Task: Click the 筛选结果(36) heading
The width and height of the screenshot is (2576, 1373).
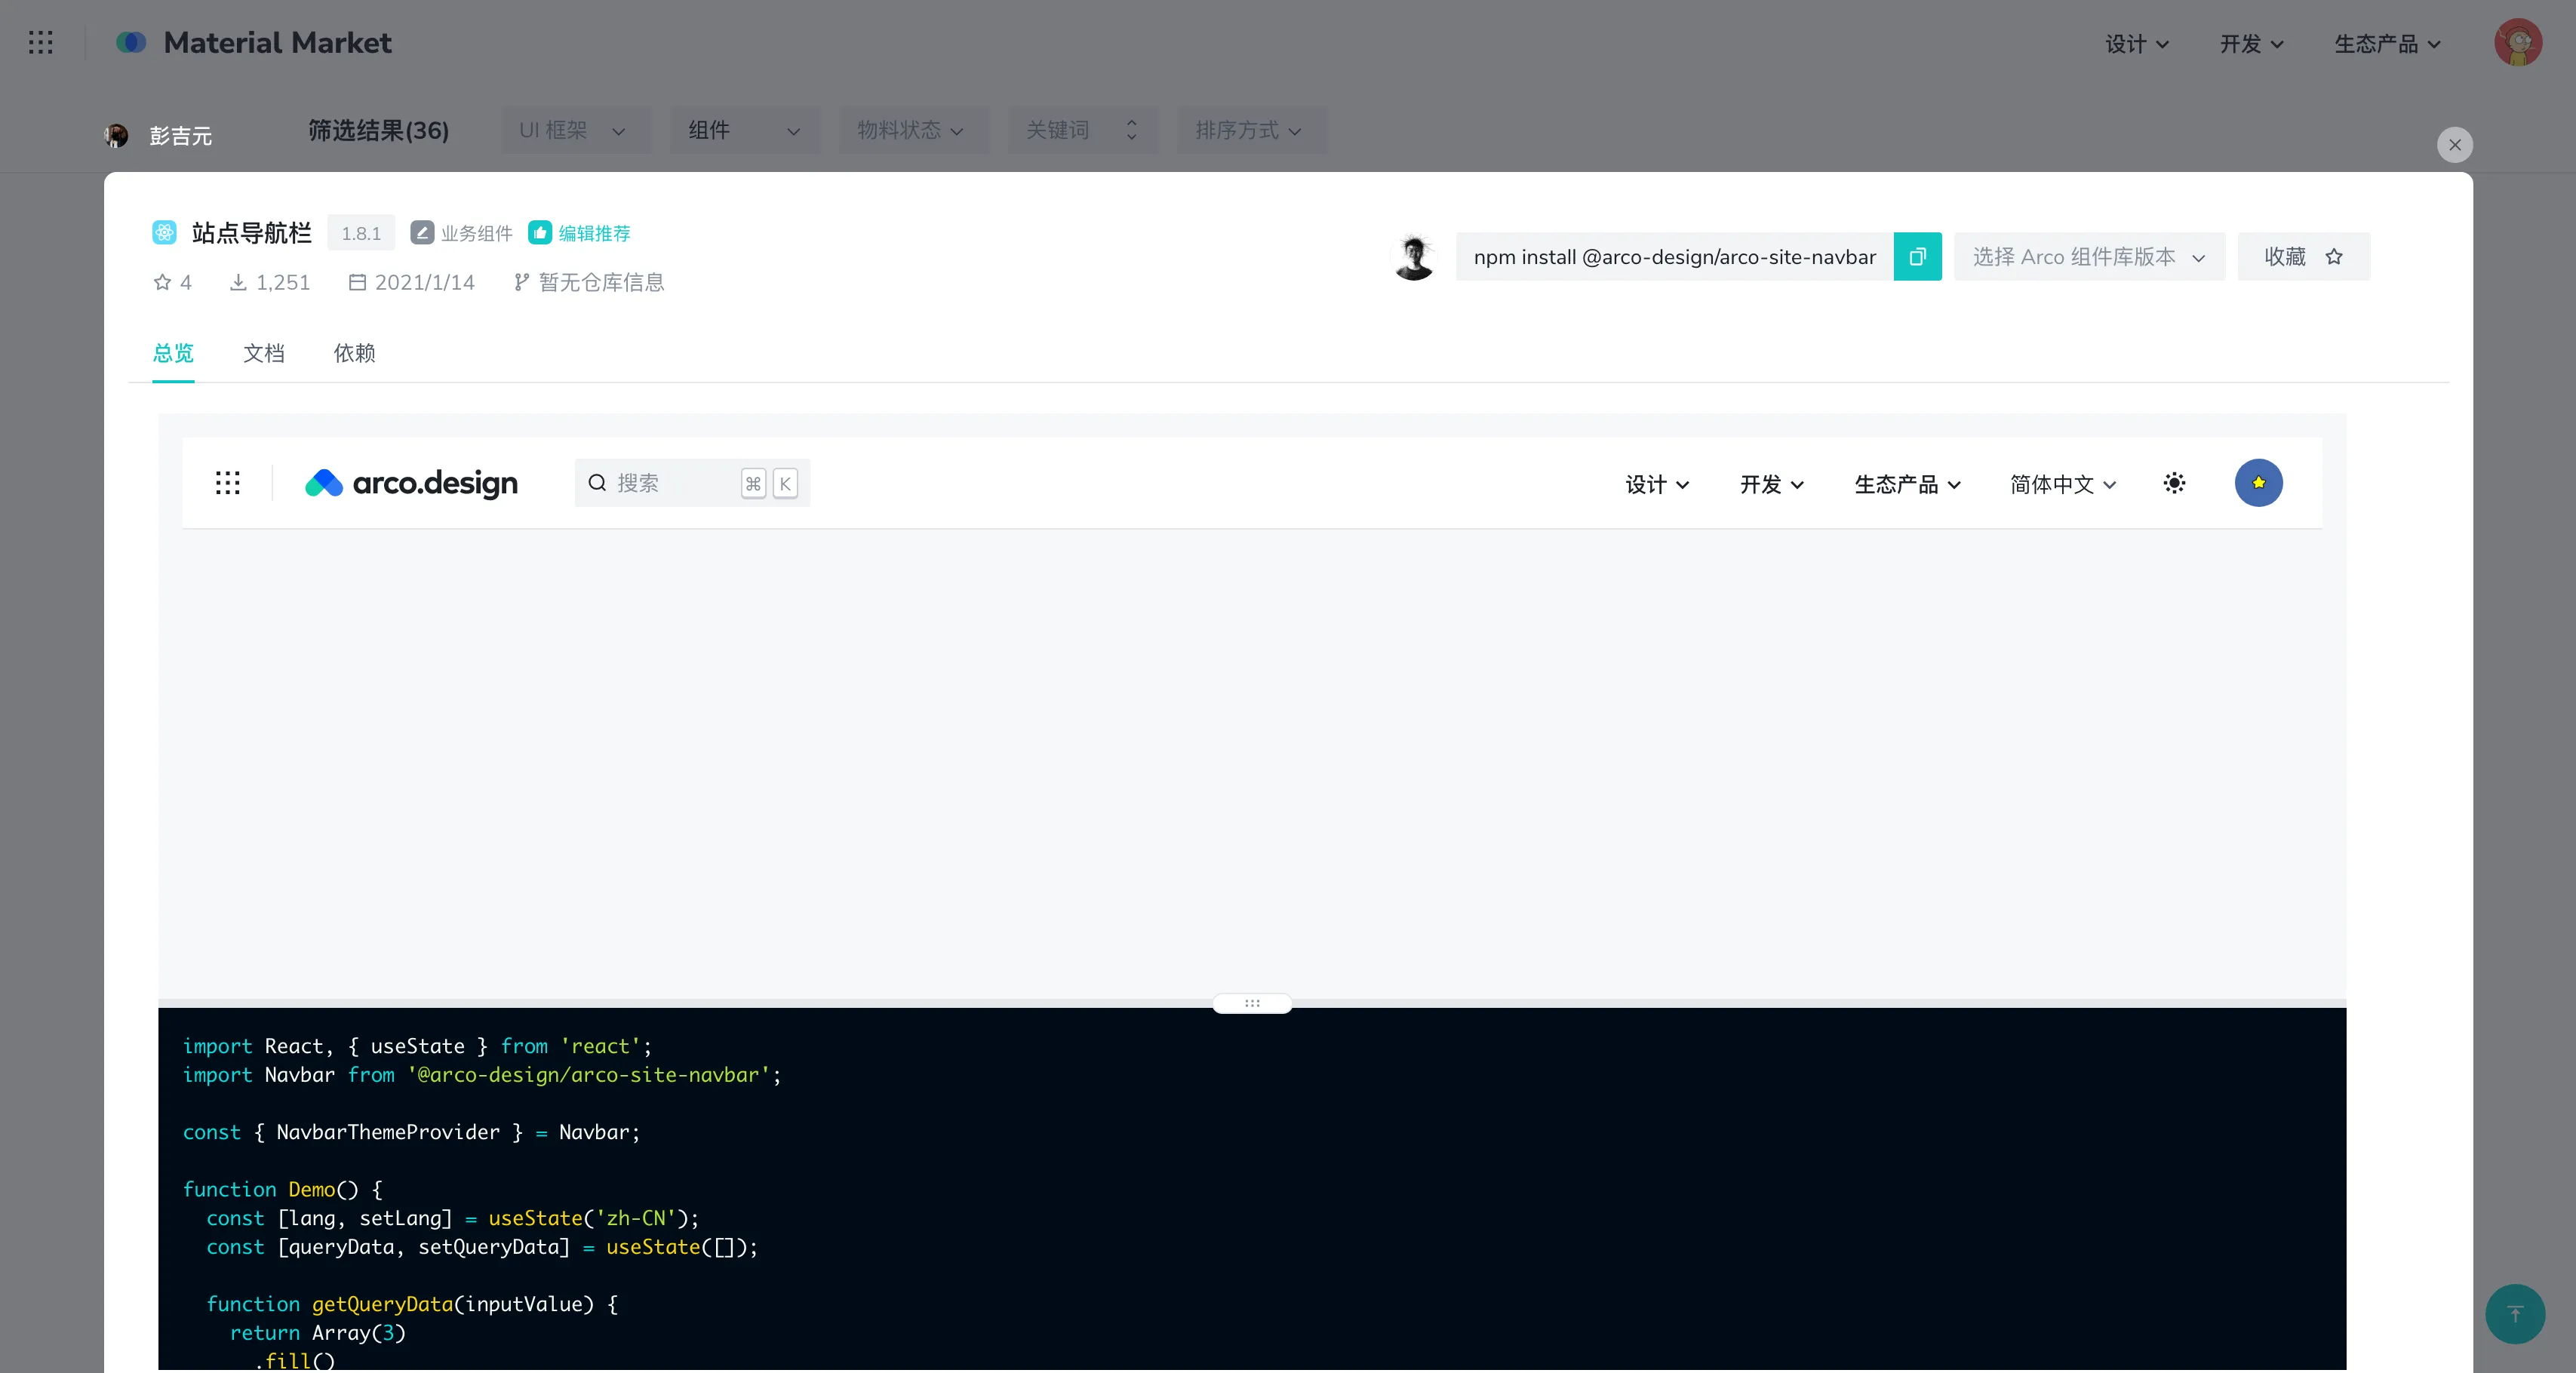Action: point(378,131)
